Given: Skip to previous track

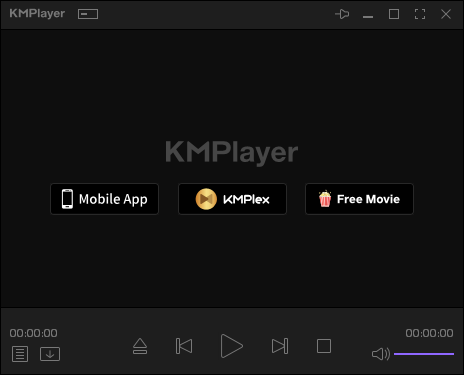Looking at the screenshot, I should 184,346.
